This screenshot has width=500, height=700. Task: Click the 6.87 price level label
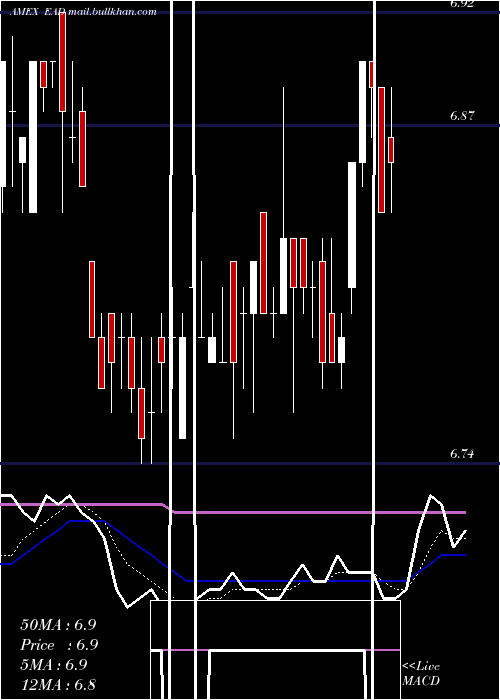coord(462,116)
